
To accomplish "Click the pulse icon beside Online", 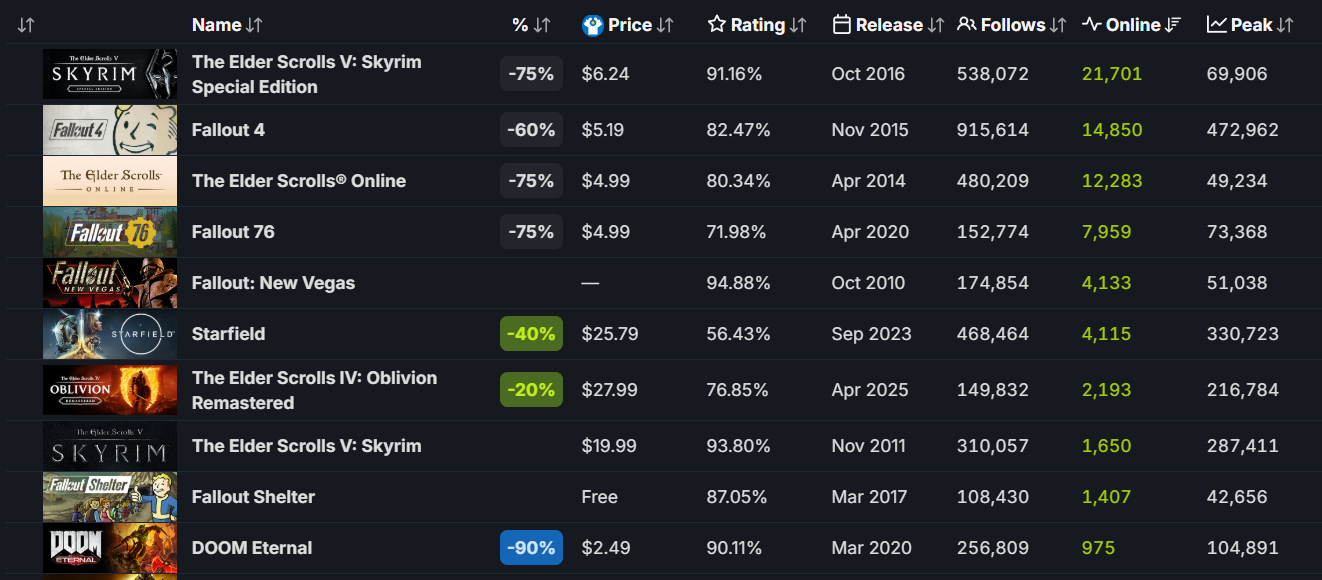I will (x=1092, y=25).
